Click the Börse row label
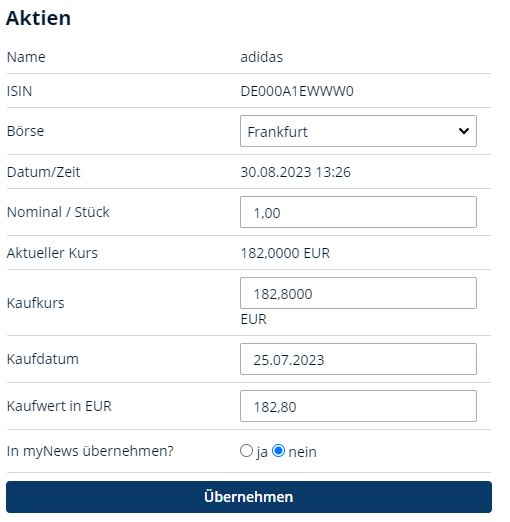 tap(25, 131)
